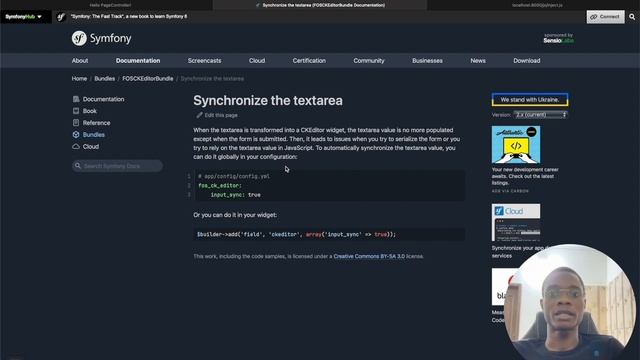The image size is (640, 360).
Task: Click the Connect button
Action: 605,17
